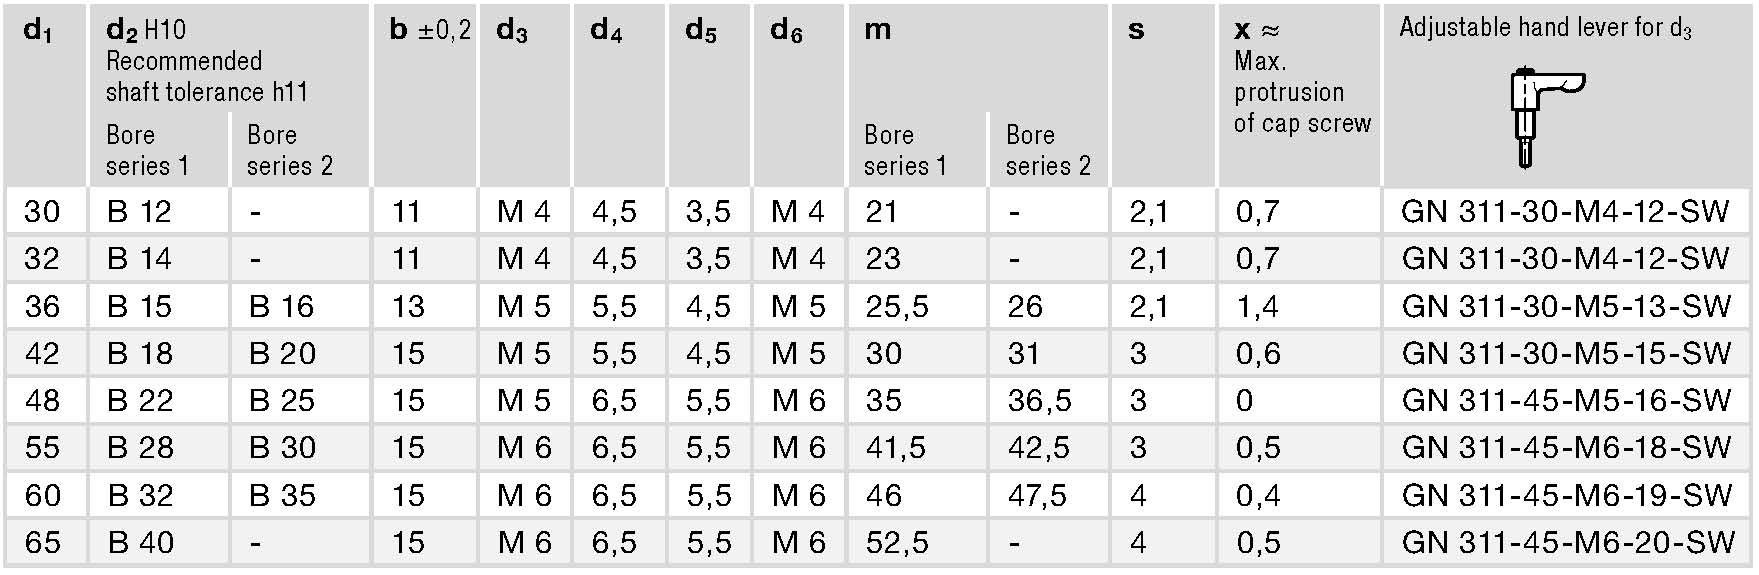Screen dimensions: 1759x575
Task: Open the GN 311-30-M5-13-SW part link
Action: [1565, 306]
